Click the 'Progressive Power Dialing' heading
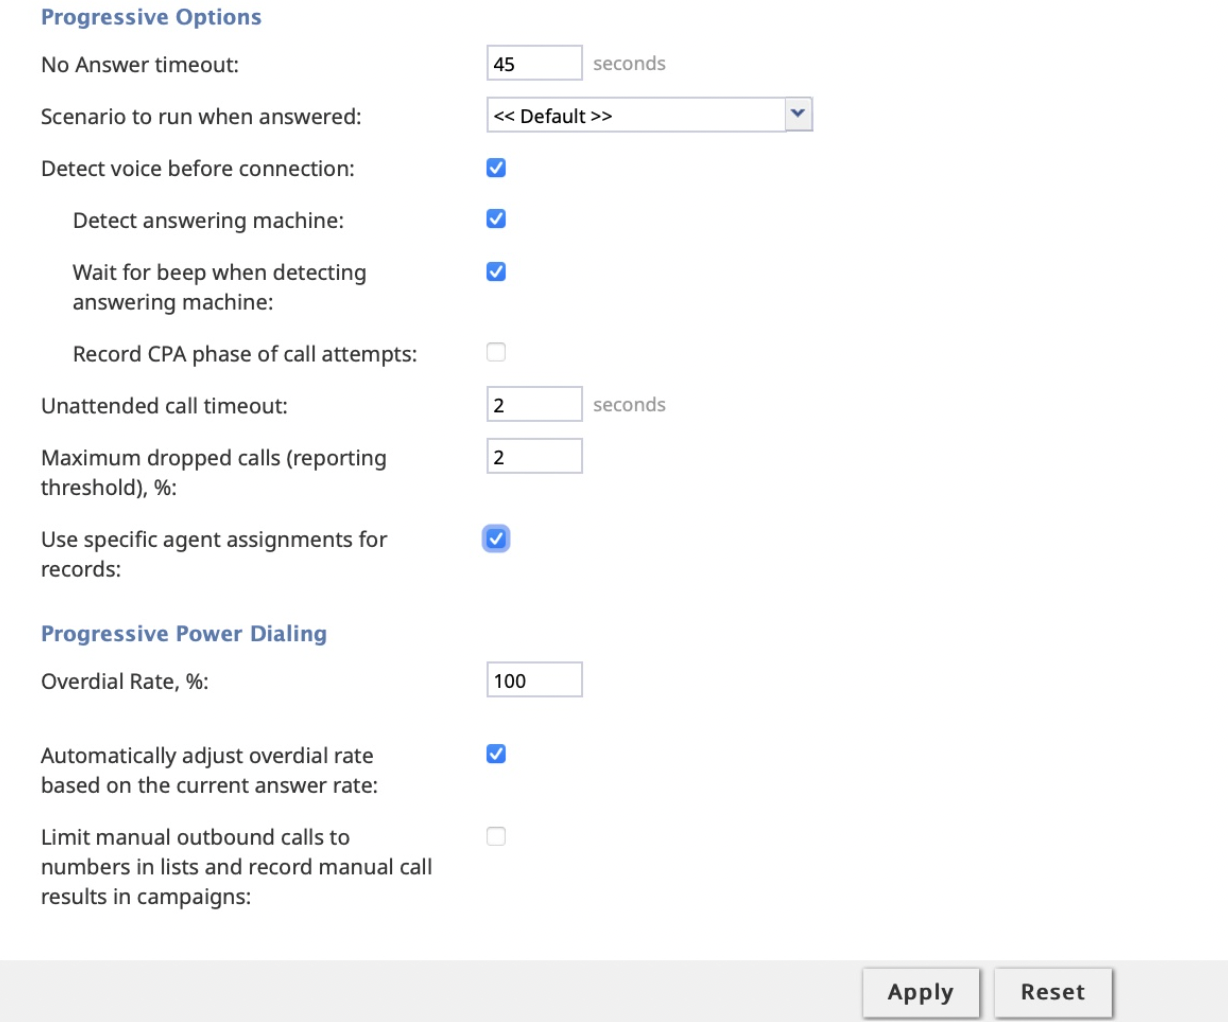 pyautogui.click(x=184, y=633)
